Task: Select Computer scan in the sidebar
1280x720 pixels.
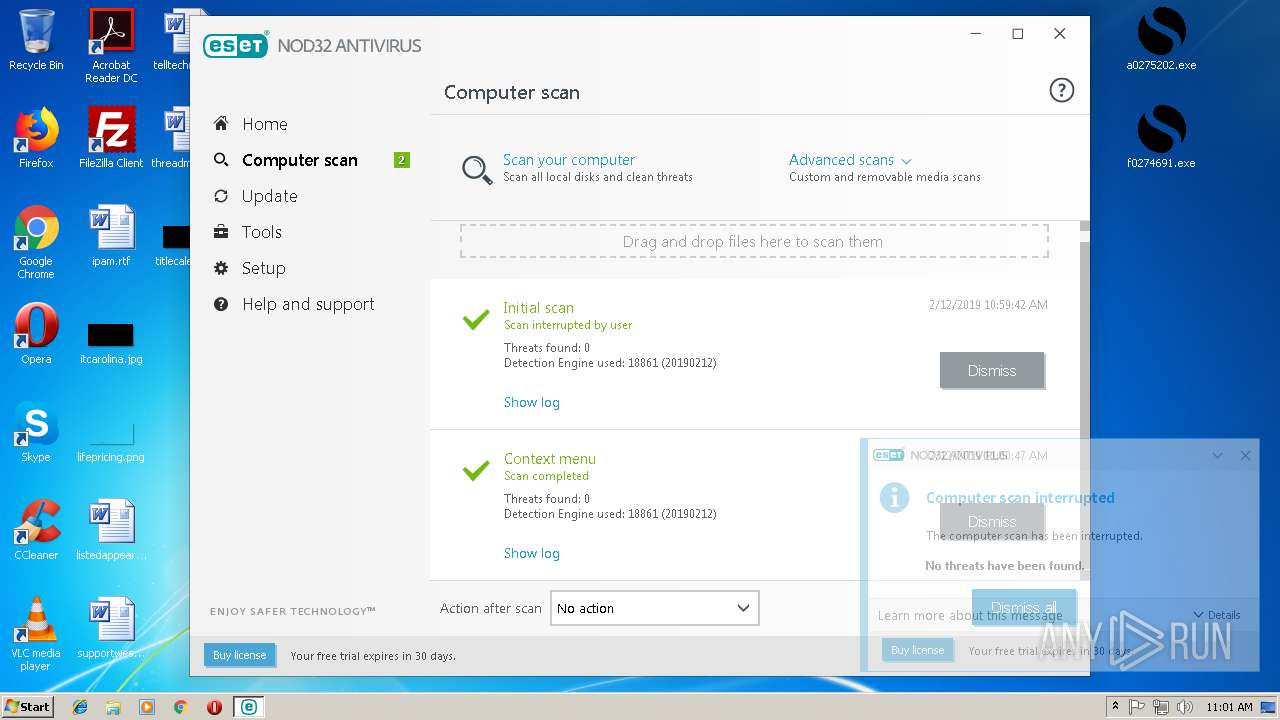Action: [299, 160]
